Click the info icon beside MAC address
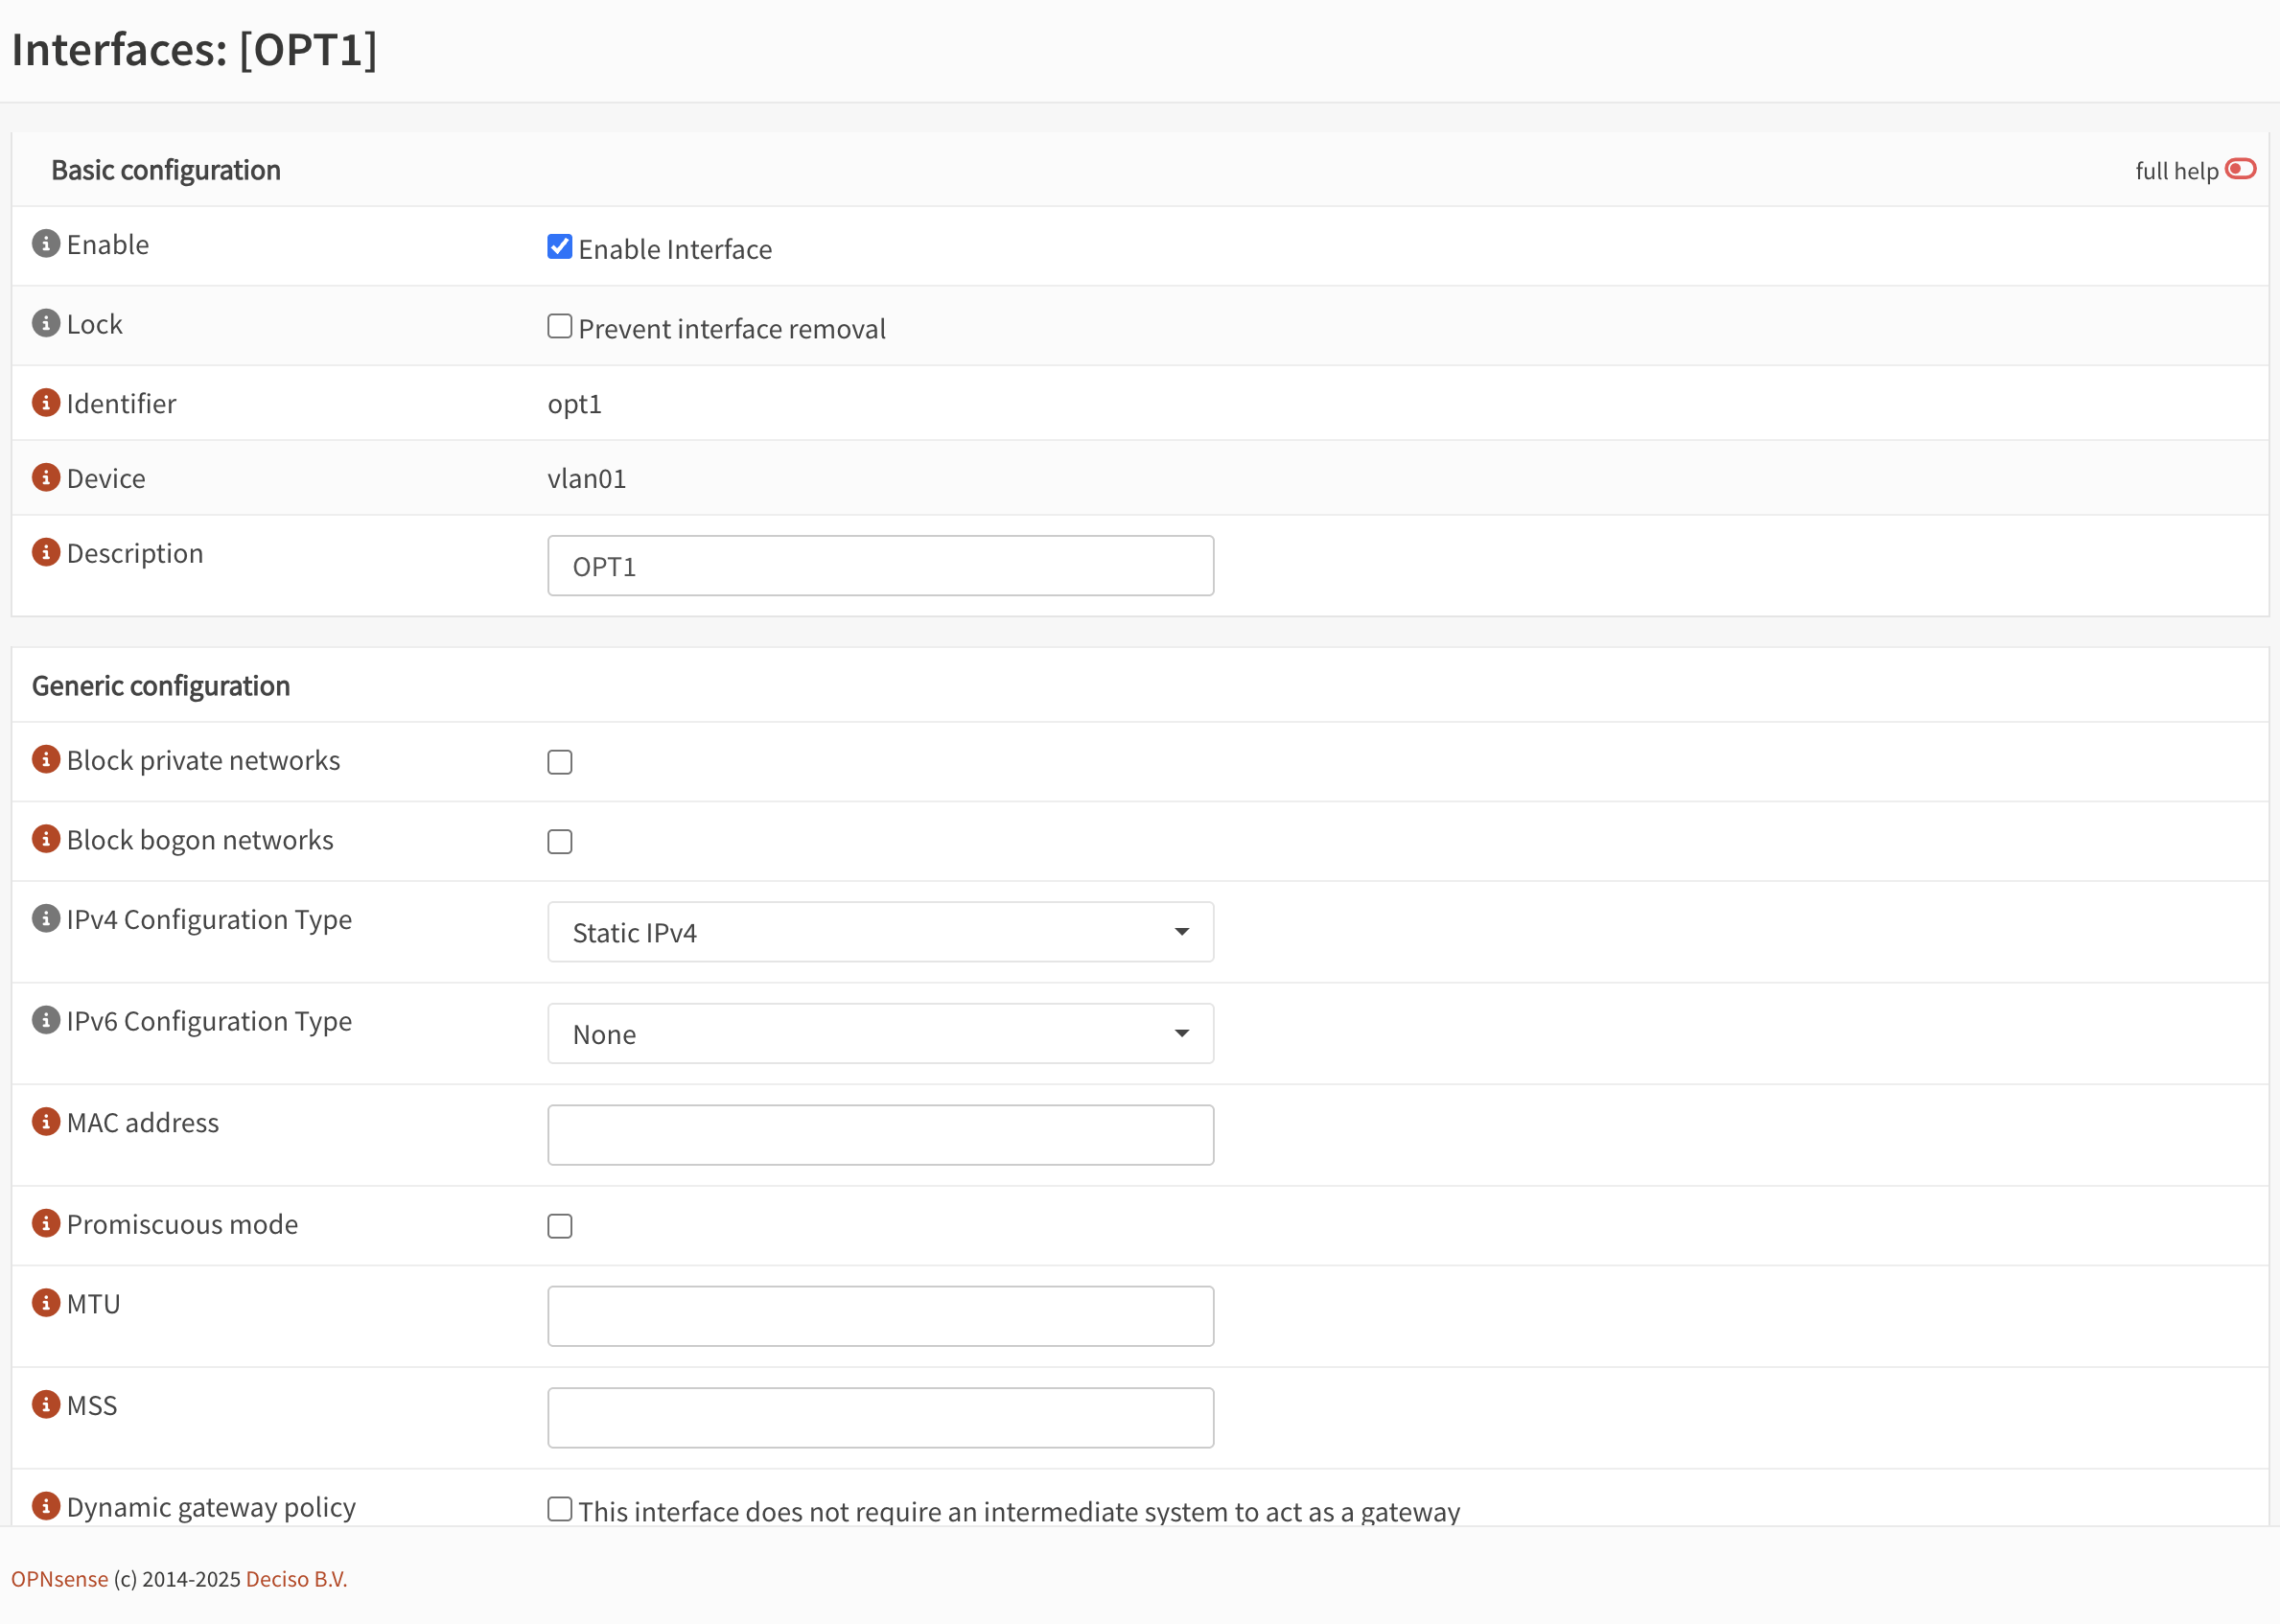This screenshot has height=1624, width=2280. pos(46,1122)
